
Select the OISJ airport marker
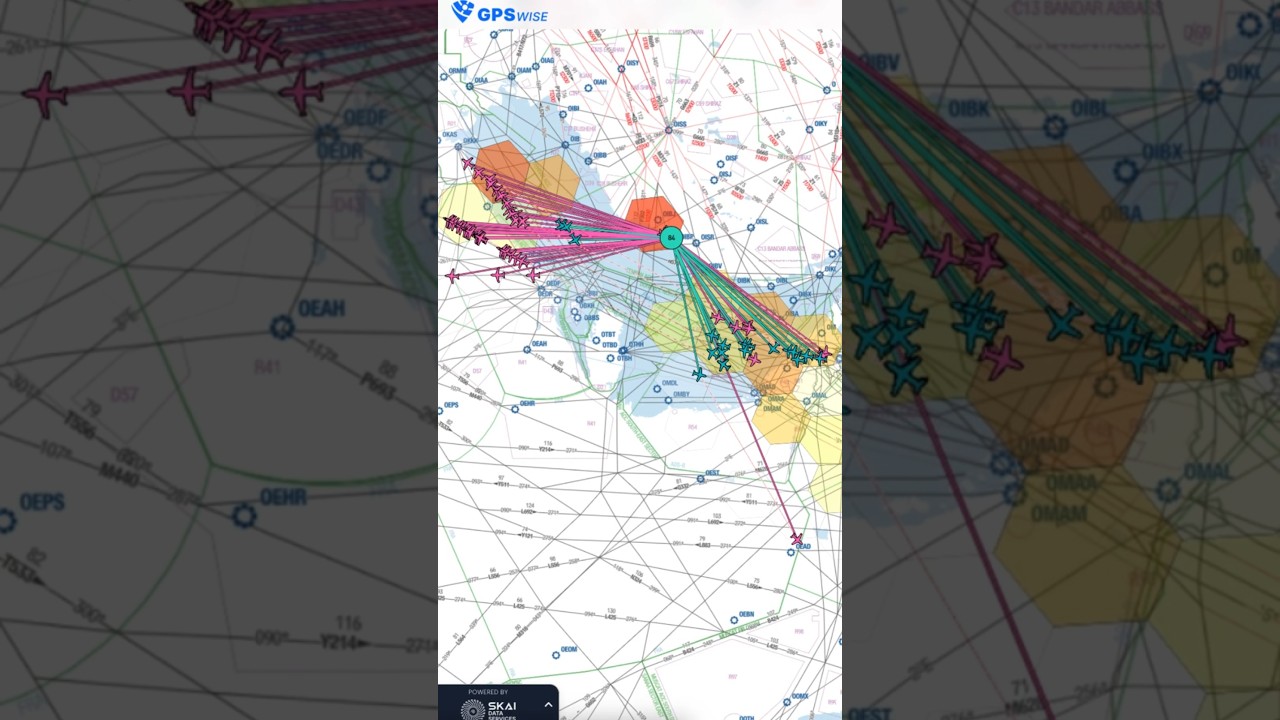point(714,180)
